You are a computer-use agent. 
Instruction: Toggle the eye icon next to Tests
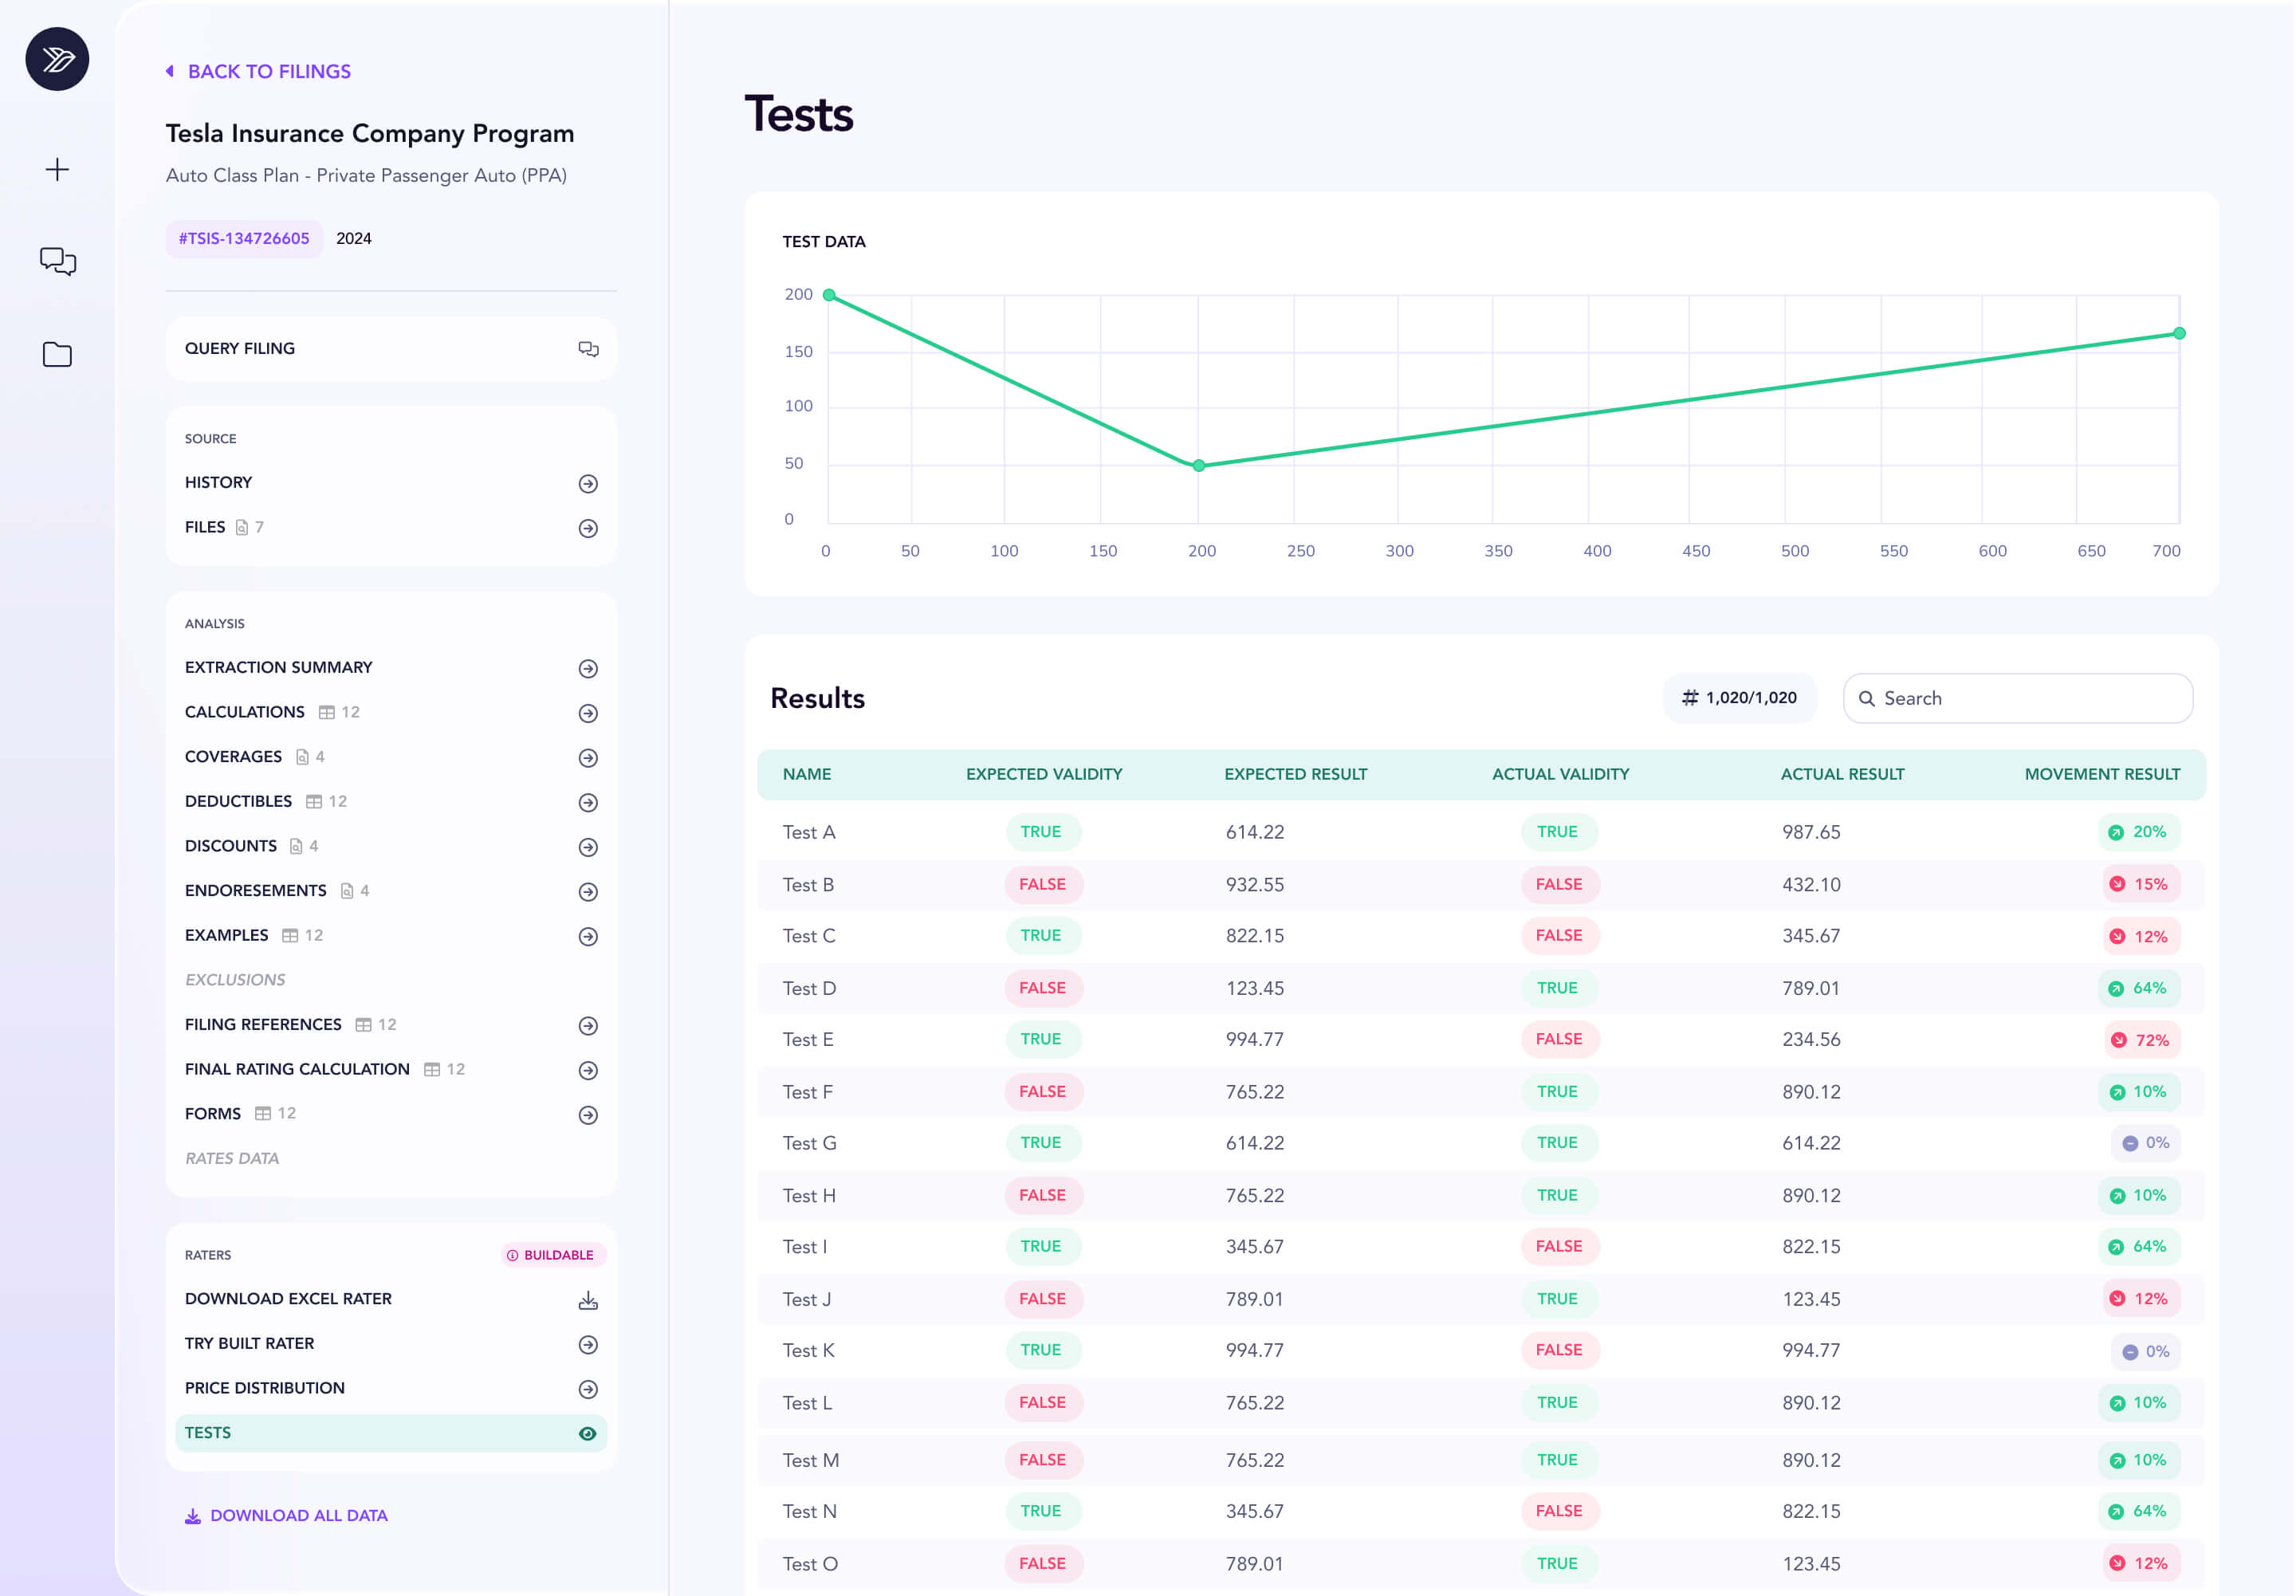(x=588, y=1434)
